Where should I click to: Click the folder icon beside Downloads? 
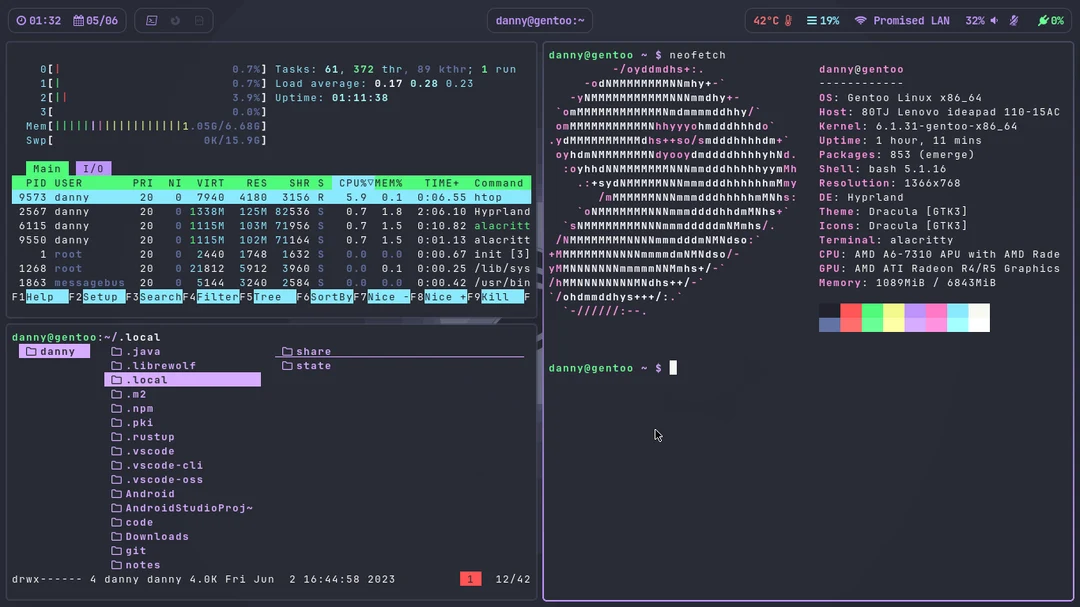(116, 537)
